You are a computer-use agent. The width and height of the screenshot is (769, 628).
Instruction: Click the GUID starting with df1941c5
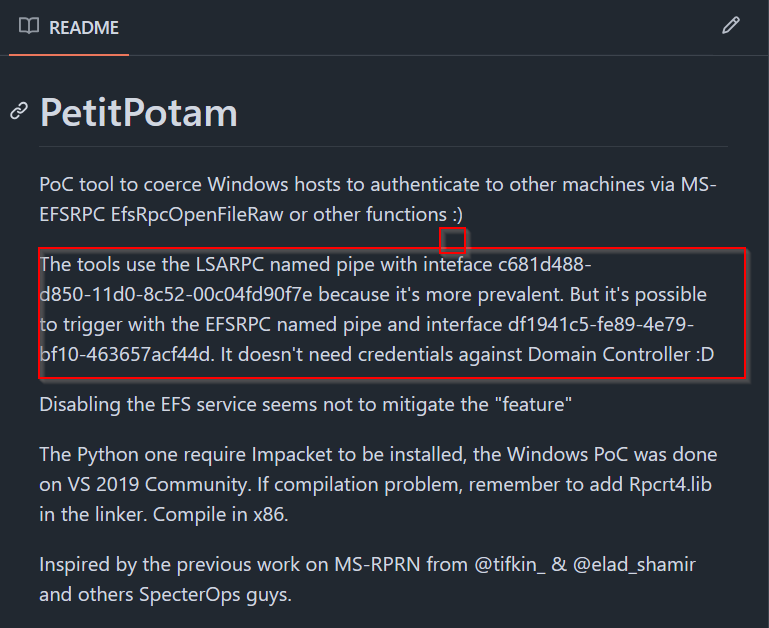(367, 340)
